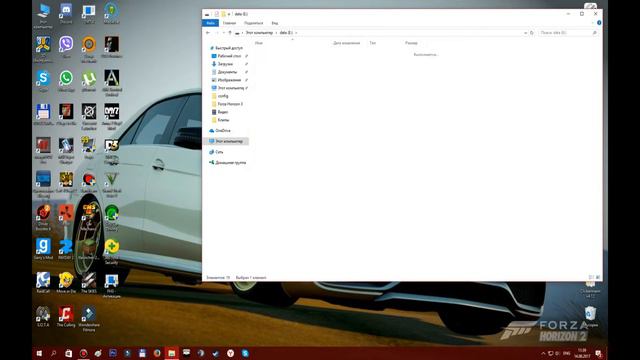Select Быстрый доступ in the navigation pane
This screenshot has height=360, width=640.
point(226,48)
